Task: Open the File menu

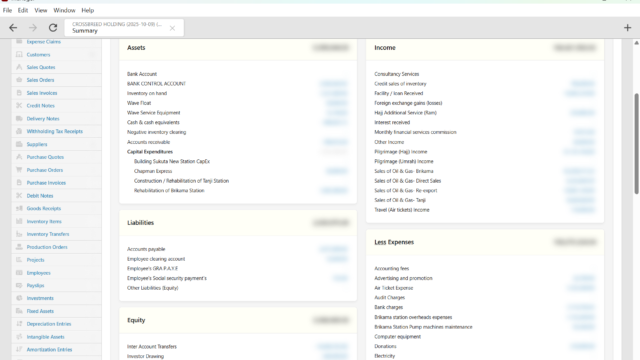Action: click(7, 10)
